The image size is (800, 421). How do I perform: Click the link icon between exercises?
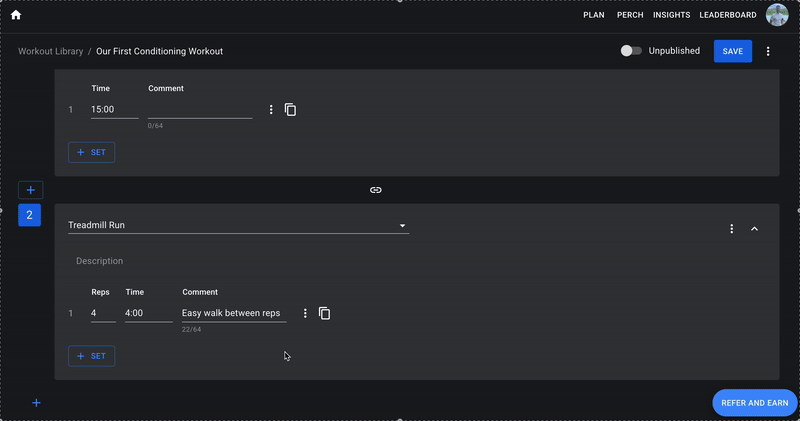click(376, 190)
